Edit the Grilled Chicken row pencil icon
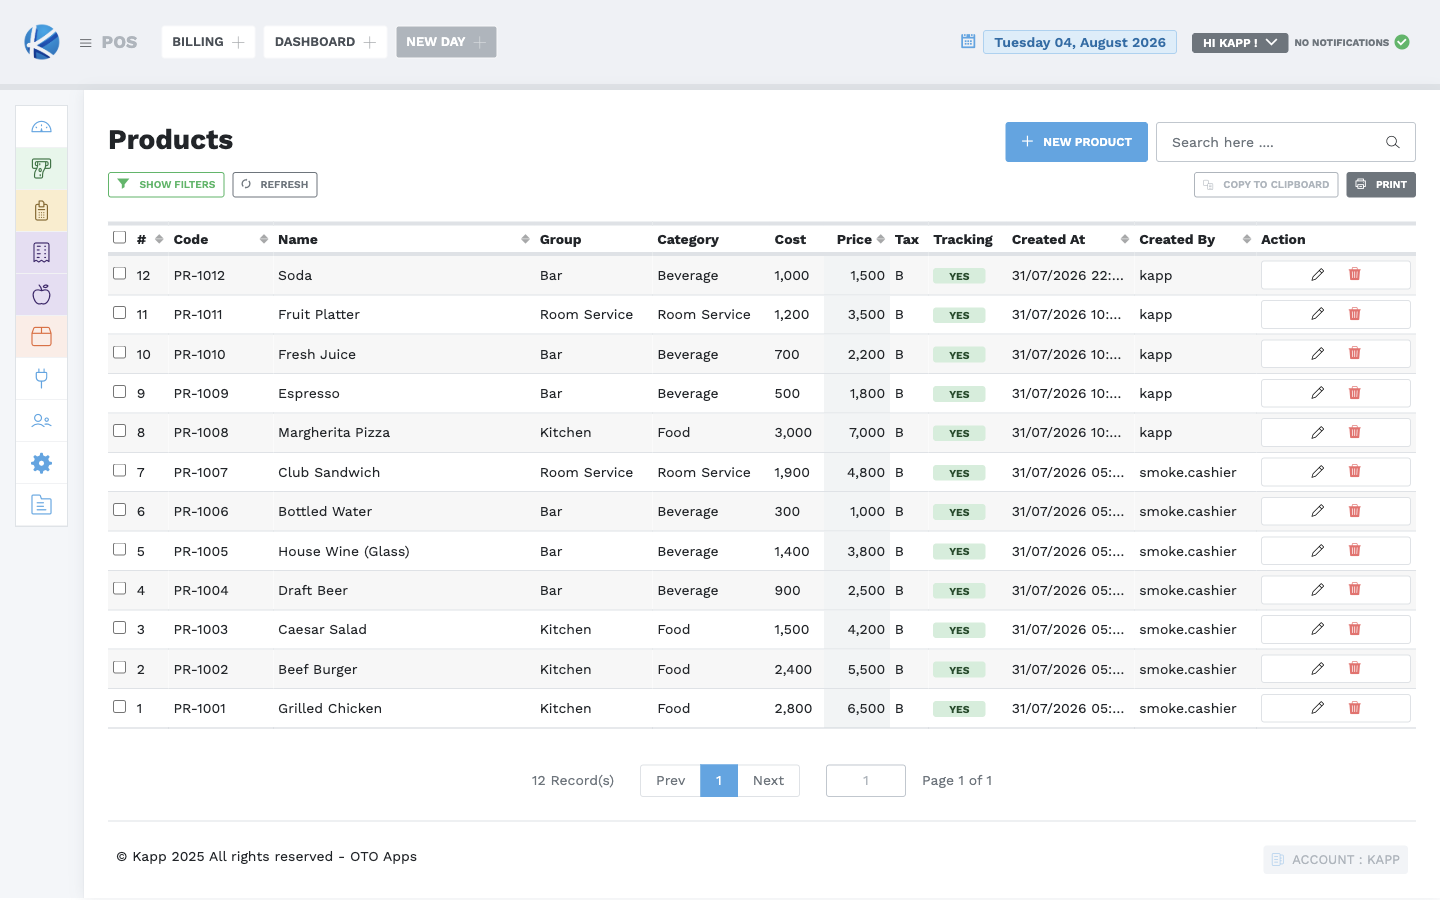Viewport: 1440px width, 900px height. (1318, 708)
